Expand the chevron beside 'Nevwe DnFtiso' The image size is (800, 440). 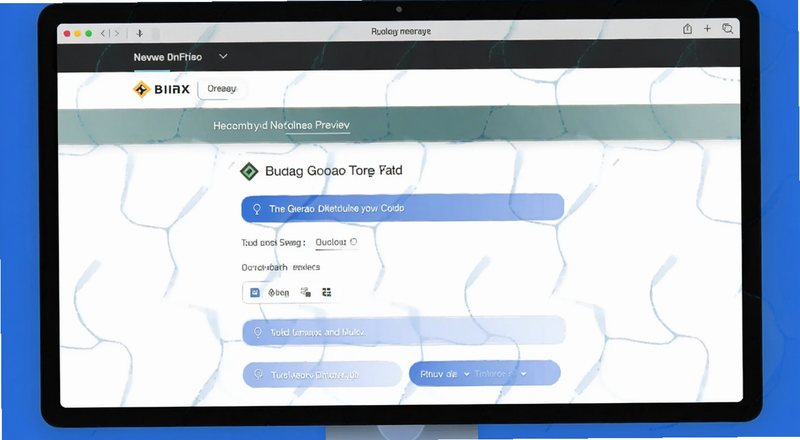click(x=223, y=56)
